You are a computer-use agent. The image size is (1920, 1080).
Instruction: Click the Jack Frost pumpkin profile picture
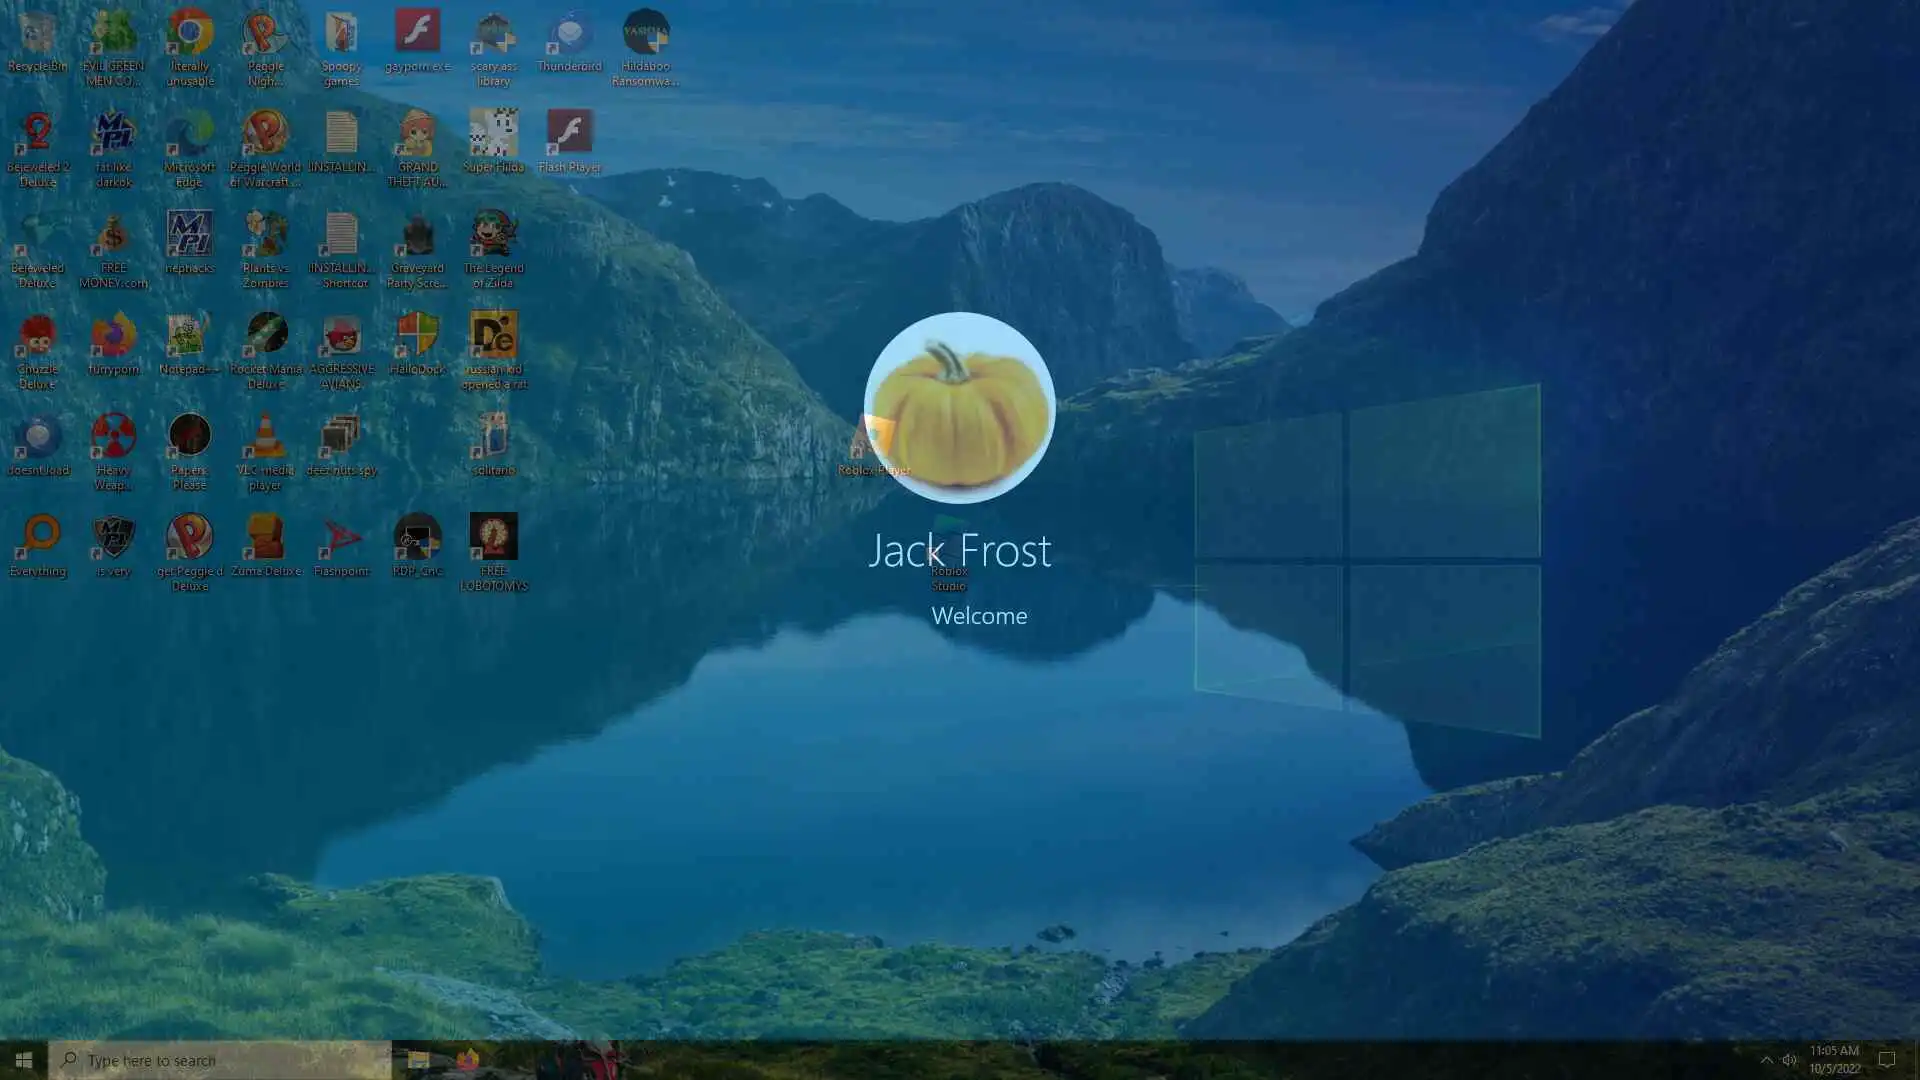tap(959, 407)
